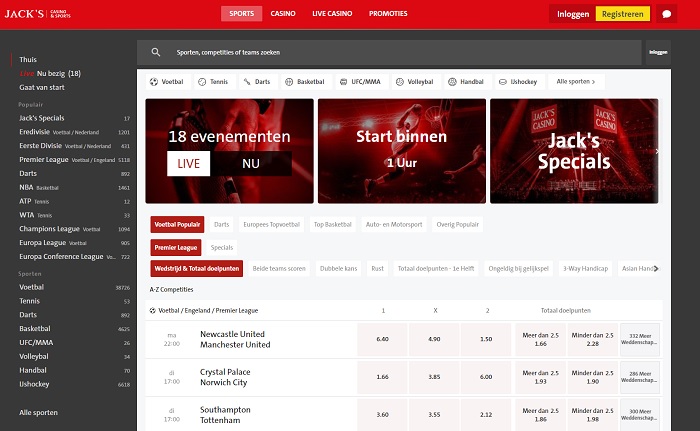Select the UFC/MMA sport chip

362,82
